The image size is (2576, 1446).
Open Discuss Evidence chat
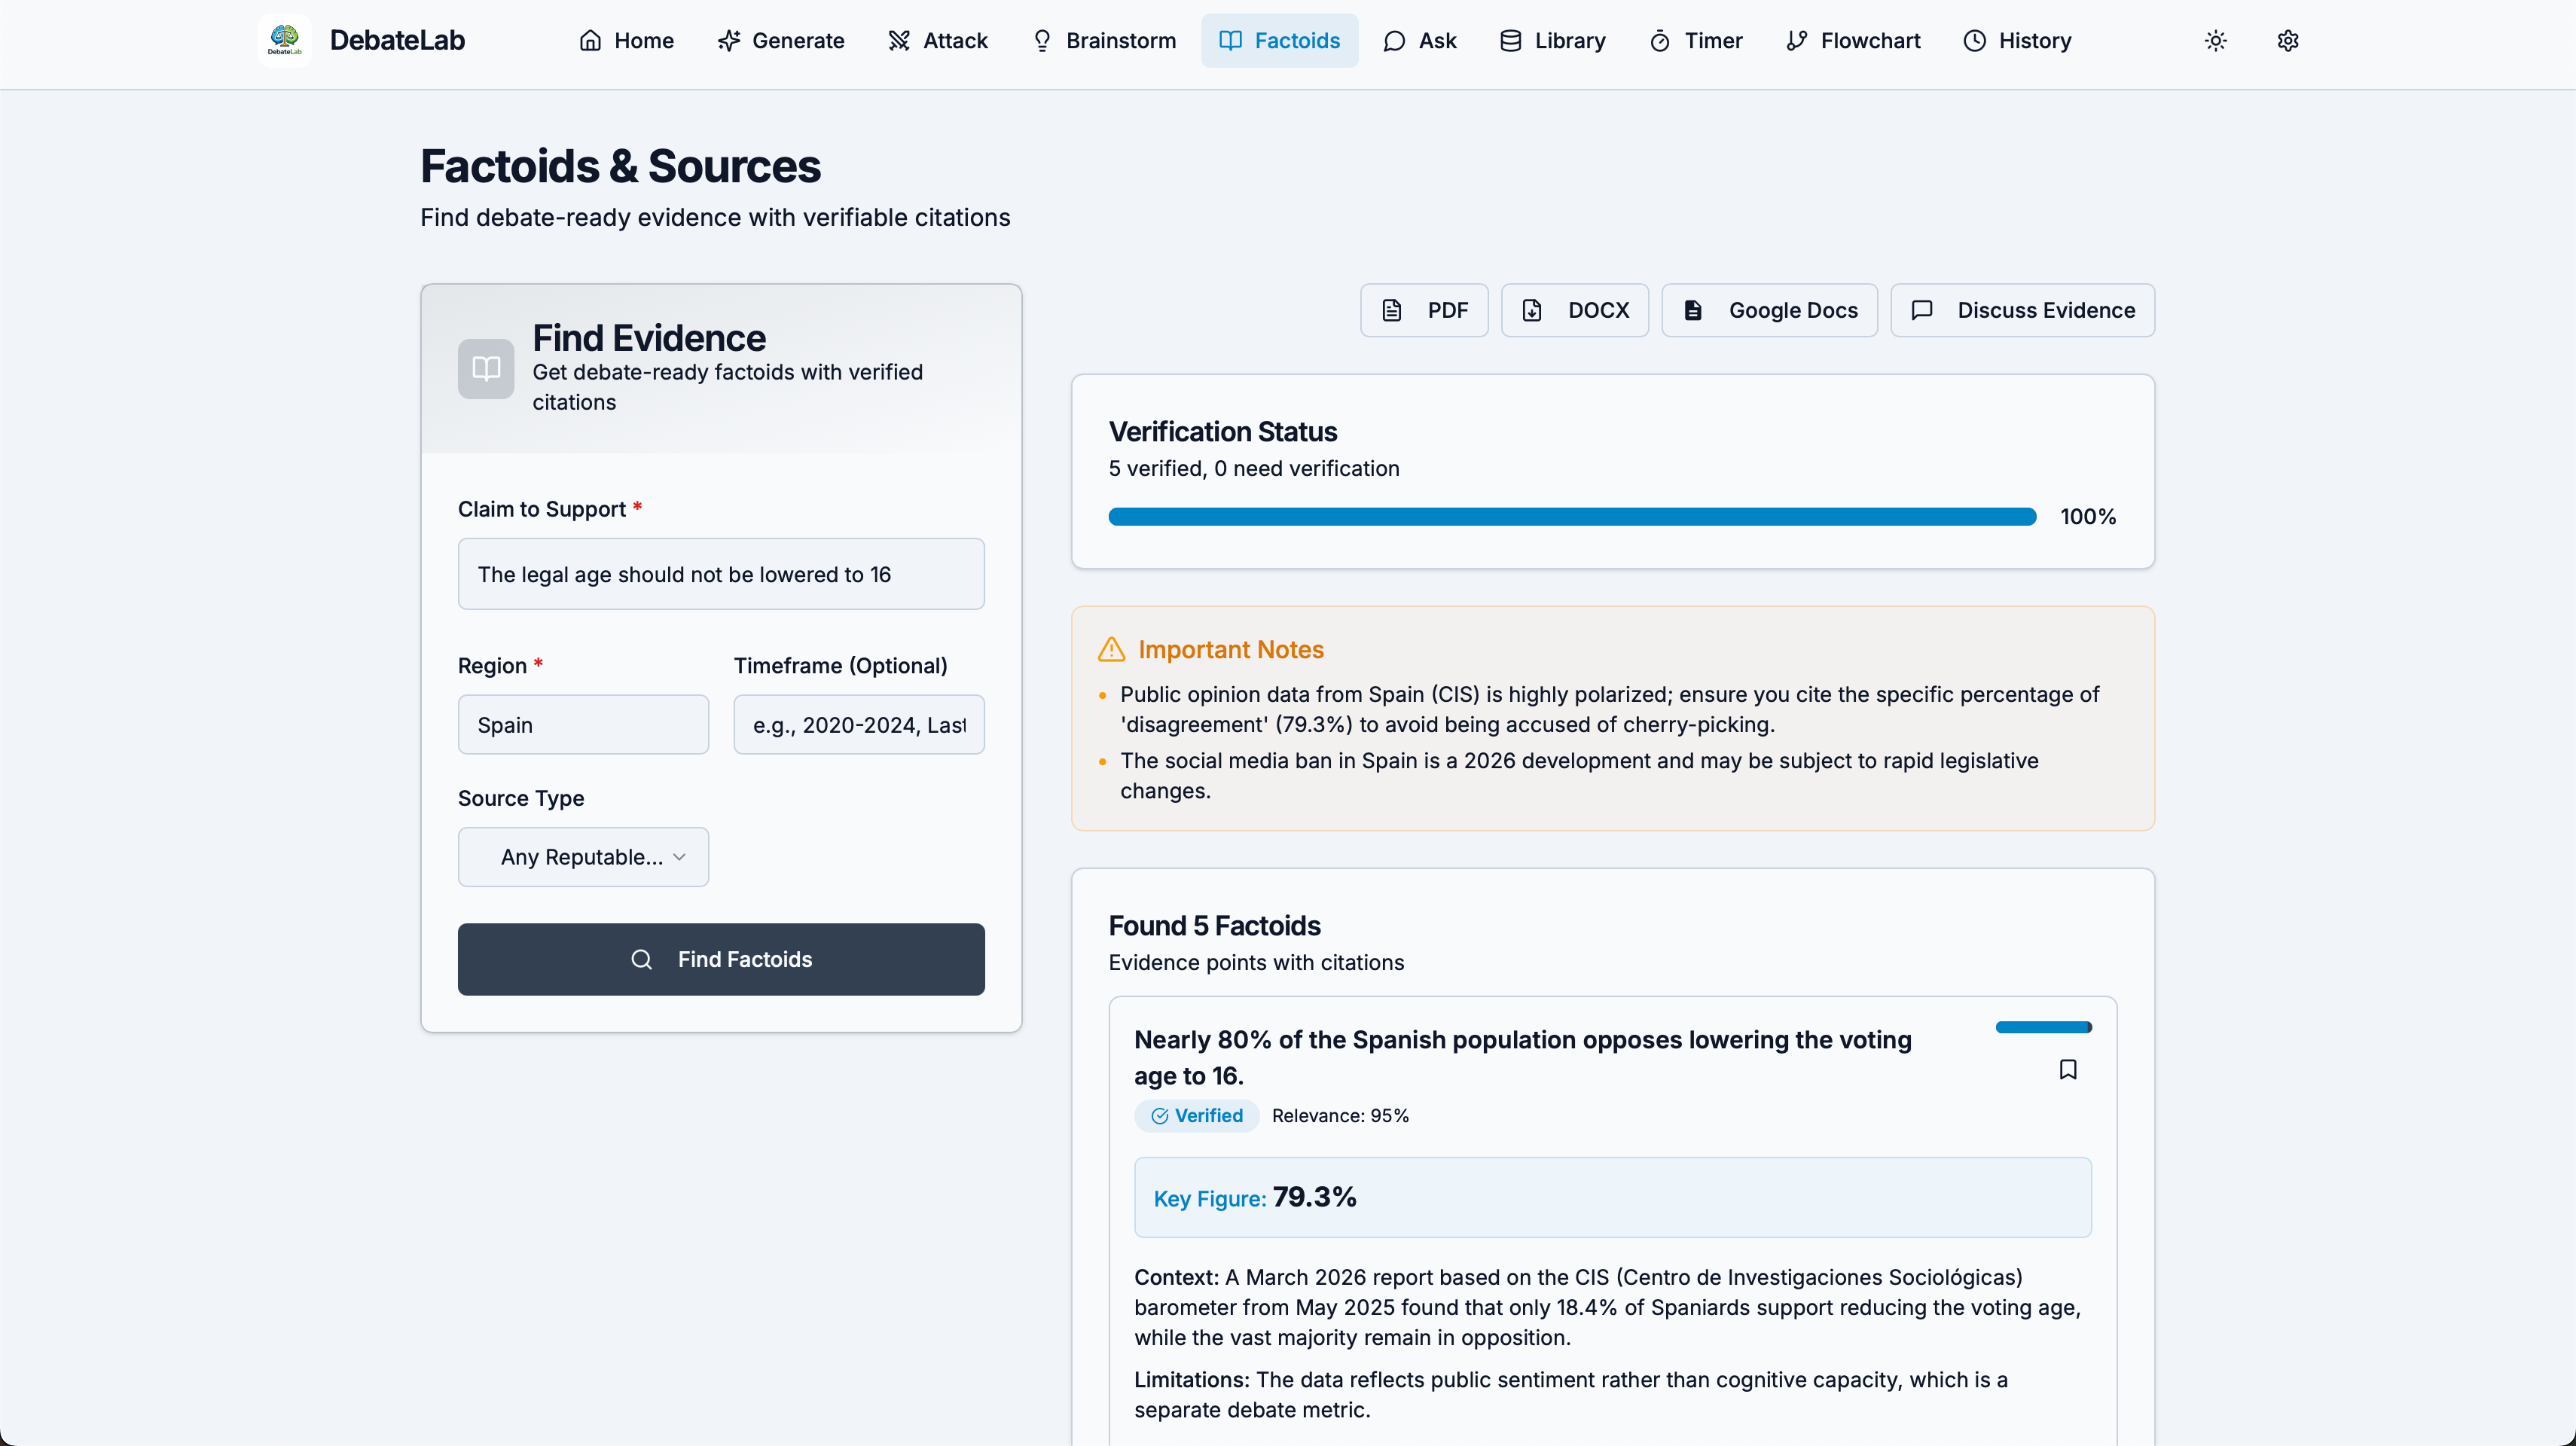2021,310
